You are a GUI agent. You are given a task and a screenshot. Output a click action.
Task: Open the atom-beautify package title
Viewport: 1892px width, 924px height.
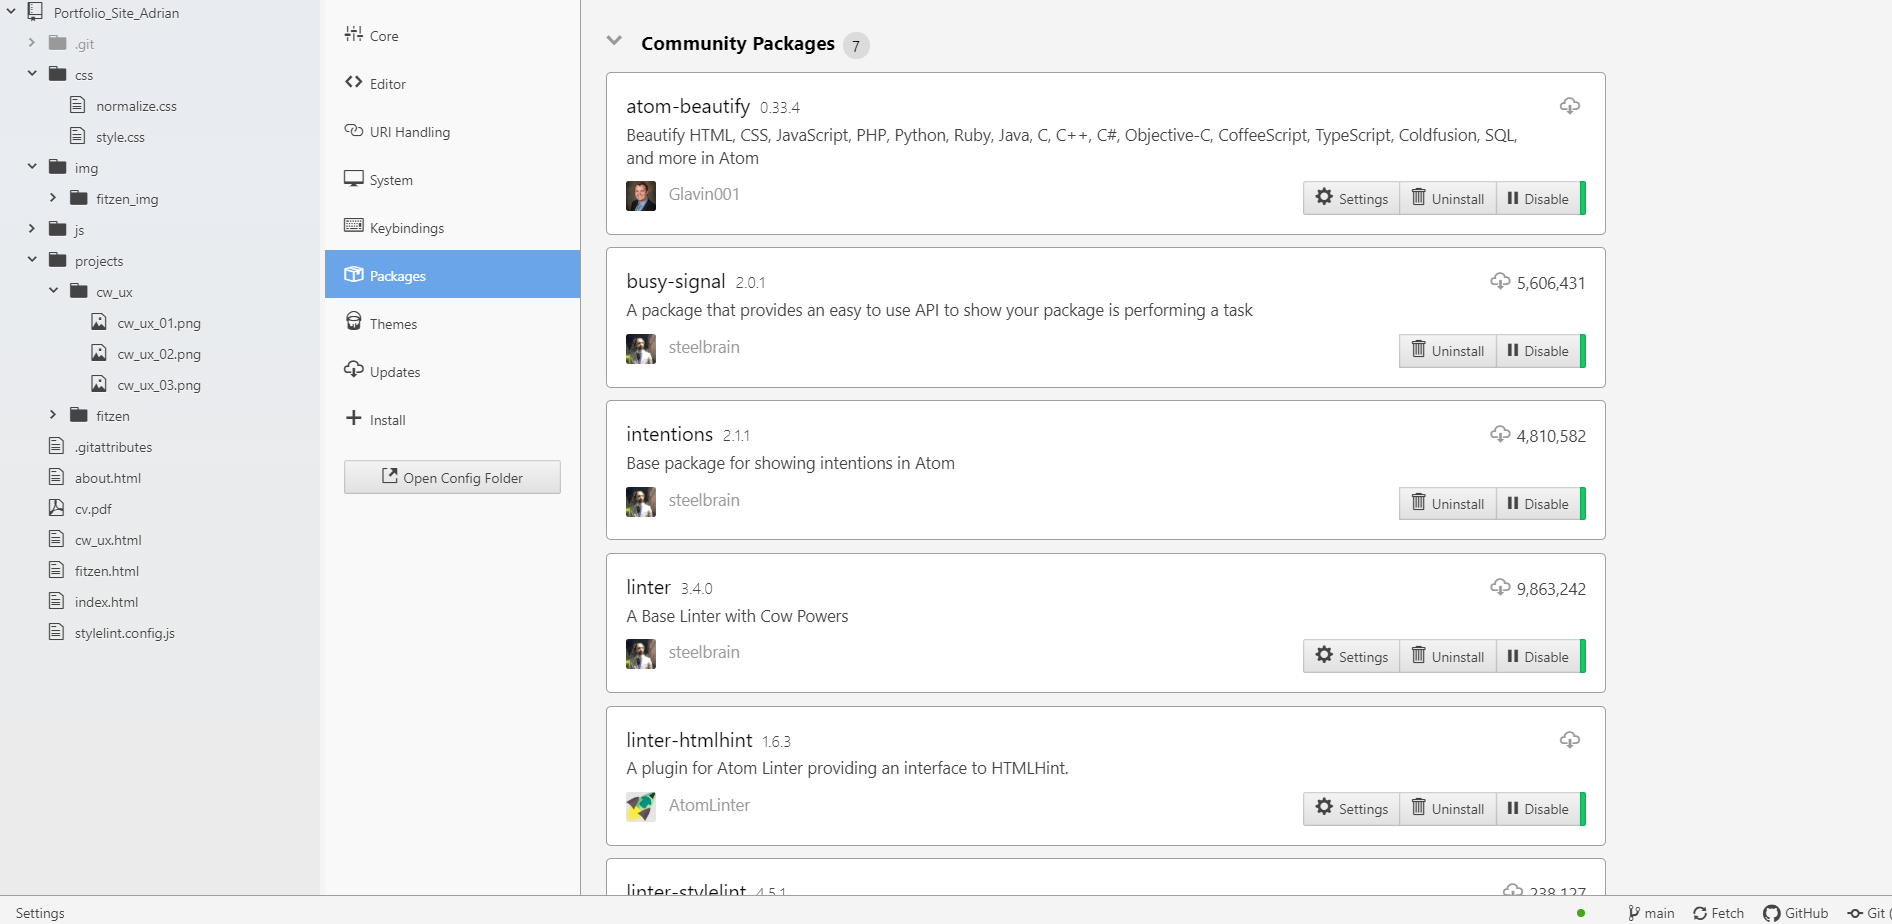point(688,106)
